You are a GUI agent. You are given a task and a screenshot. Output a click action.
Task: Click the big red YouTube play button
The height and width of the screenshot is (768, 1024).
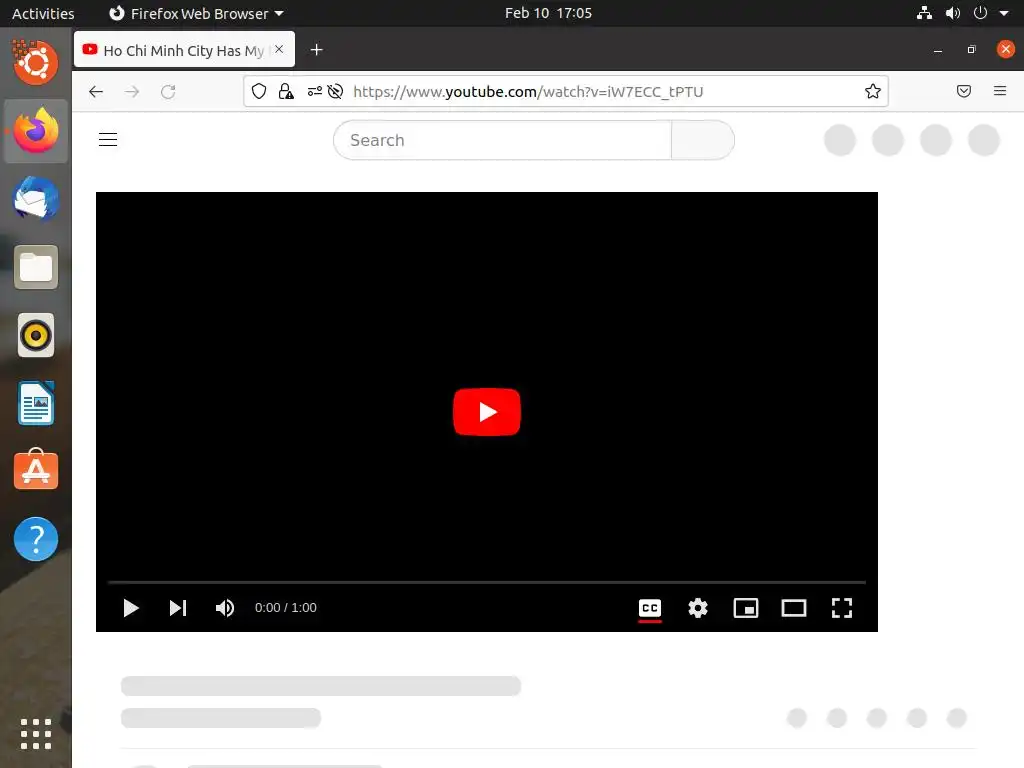[487, 411]
